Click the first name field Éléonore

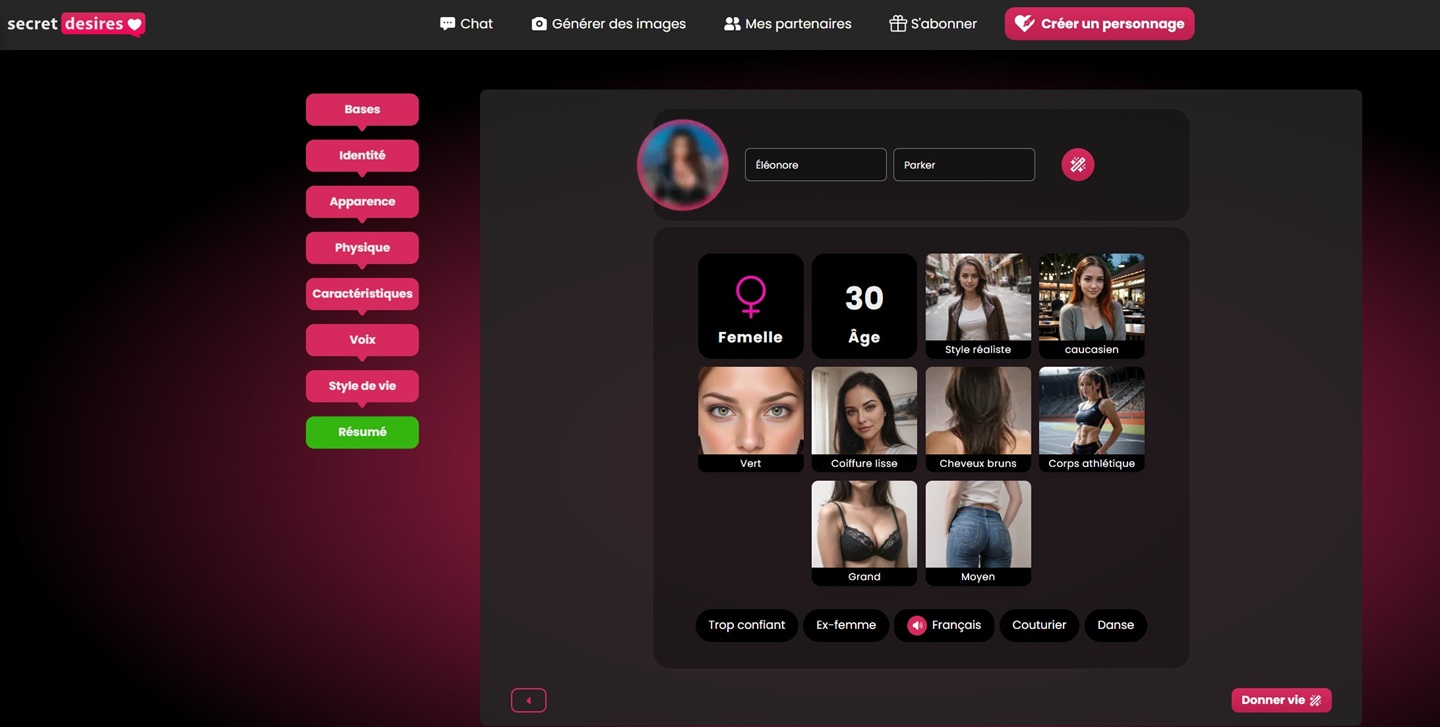click(x=815, y=165)
